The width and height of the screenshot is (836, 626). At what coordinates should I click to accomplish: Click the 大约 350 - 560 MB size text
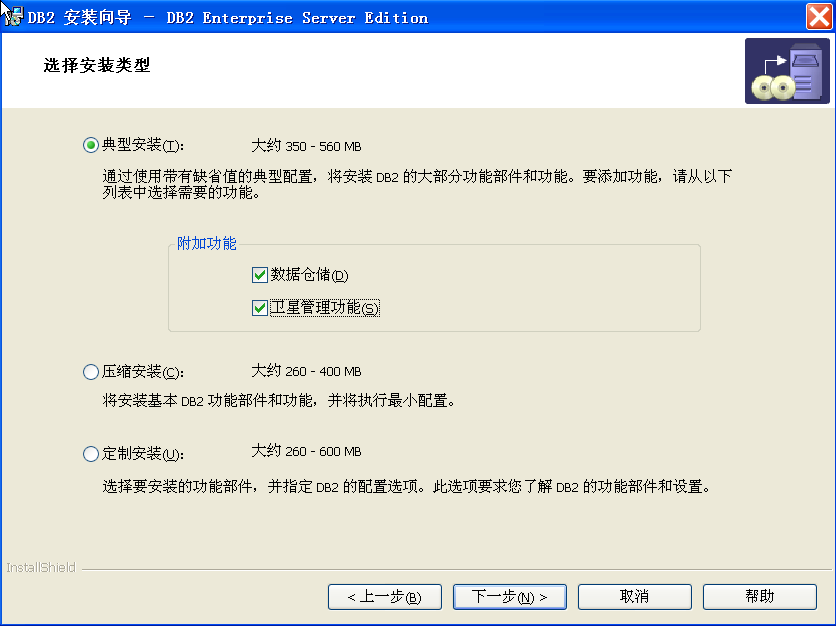pos(306,146)
